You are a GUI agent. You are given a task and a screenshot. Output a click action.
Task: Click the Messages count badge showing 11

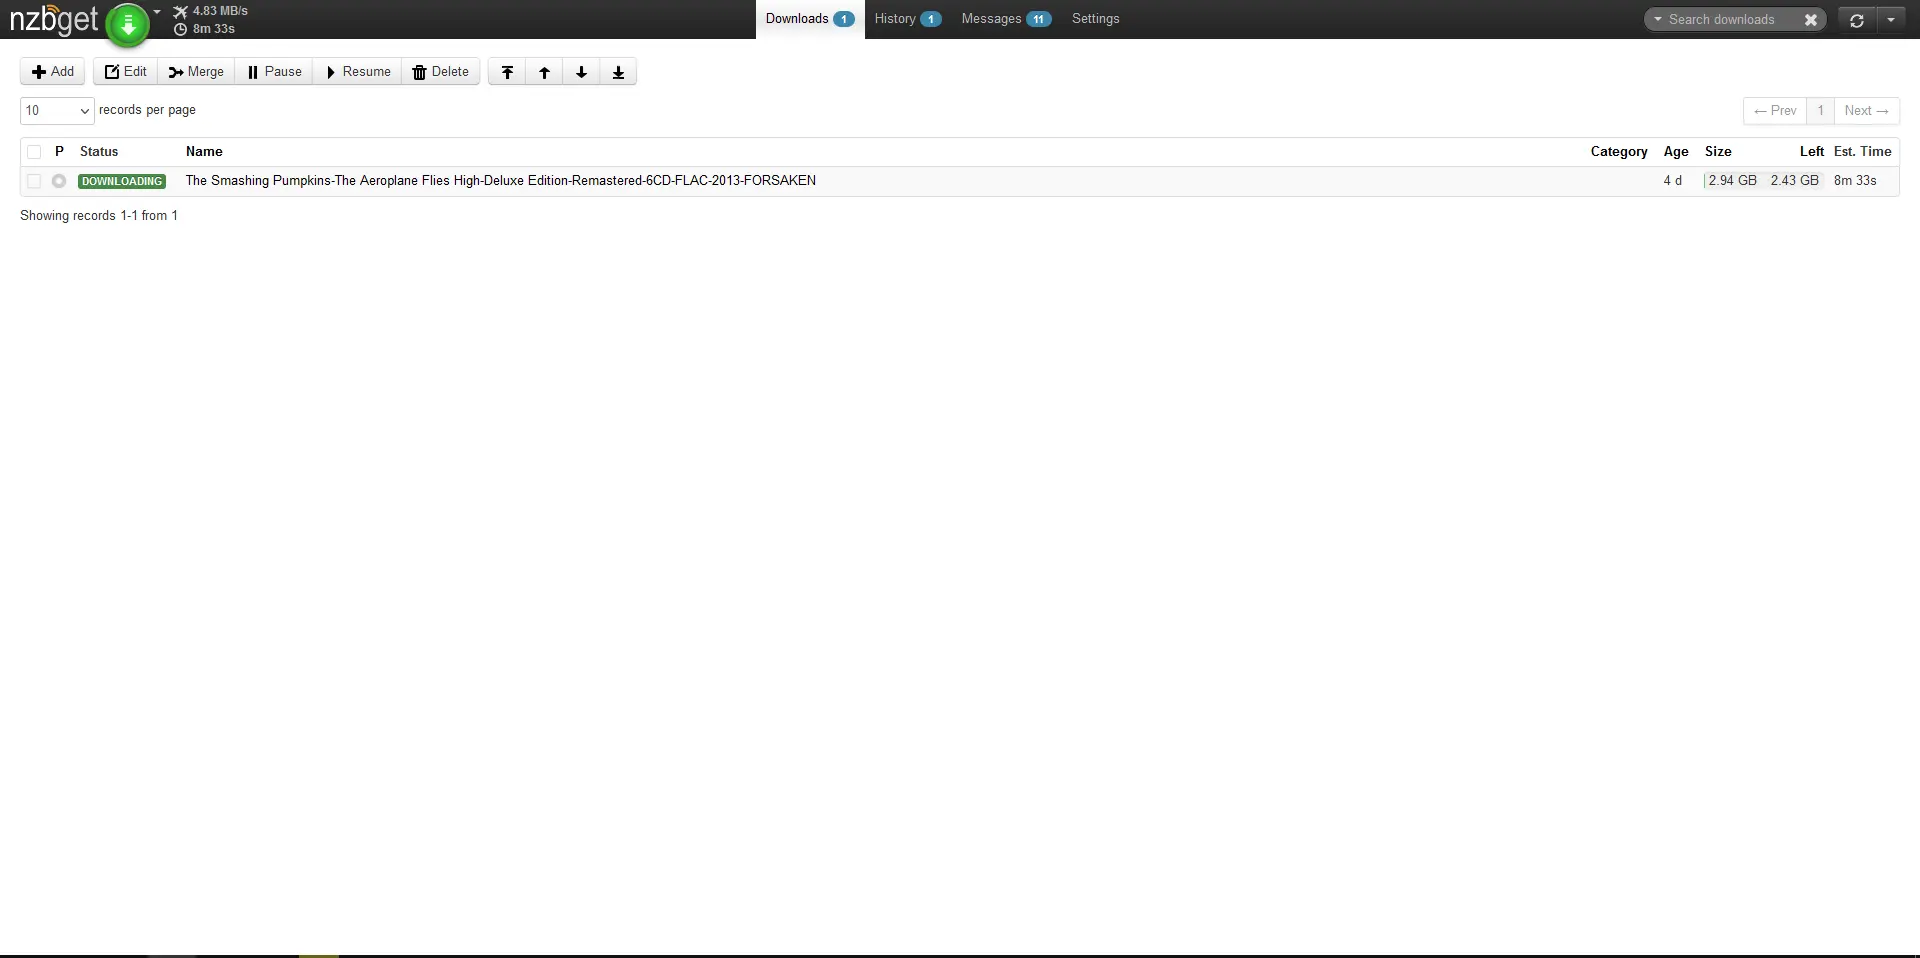point(1038,19)
